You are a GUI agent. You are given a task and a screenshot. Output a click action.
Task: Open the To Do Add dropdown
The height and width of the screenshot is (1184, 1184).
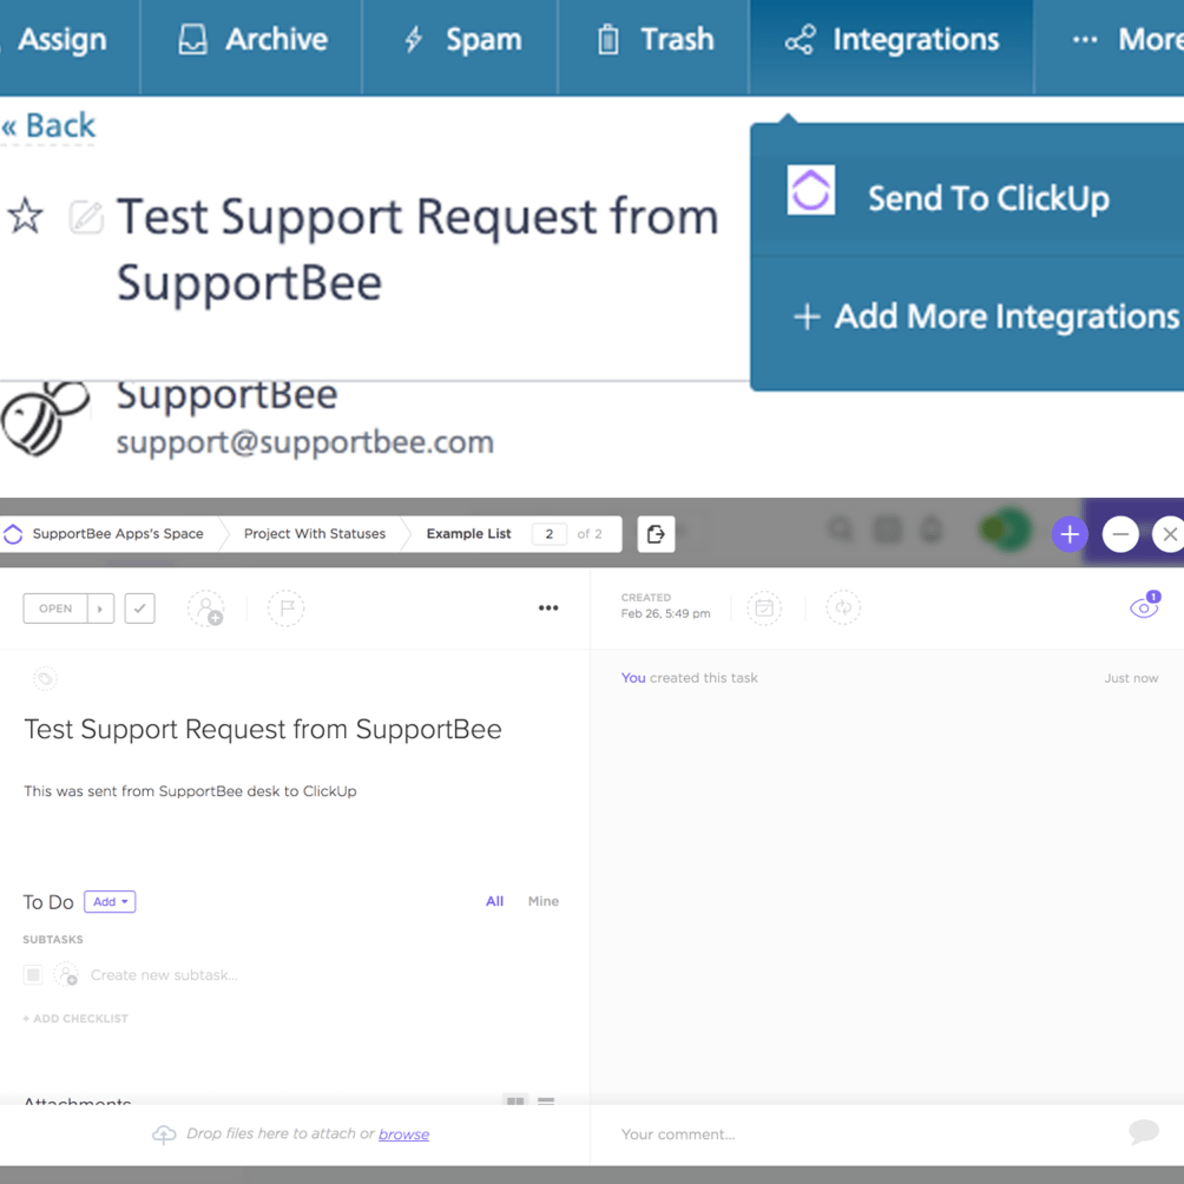coord(110,902)
